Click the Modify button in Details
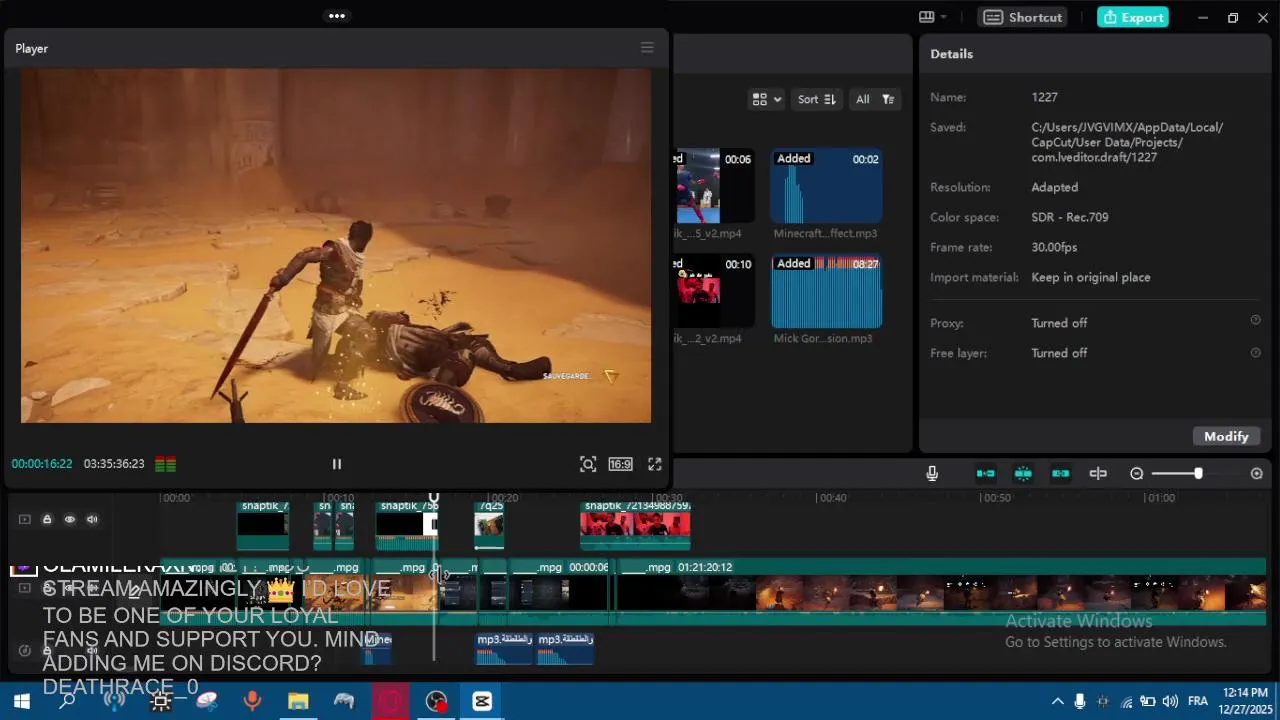 click(1226, 436)
